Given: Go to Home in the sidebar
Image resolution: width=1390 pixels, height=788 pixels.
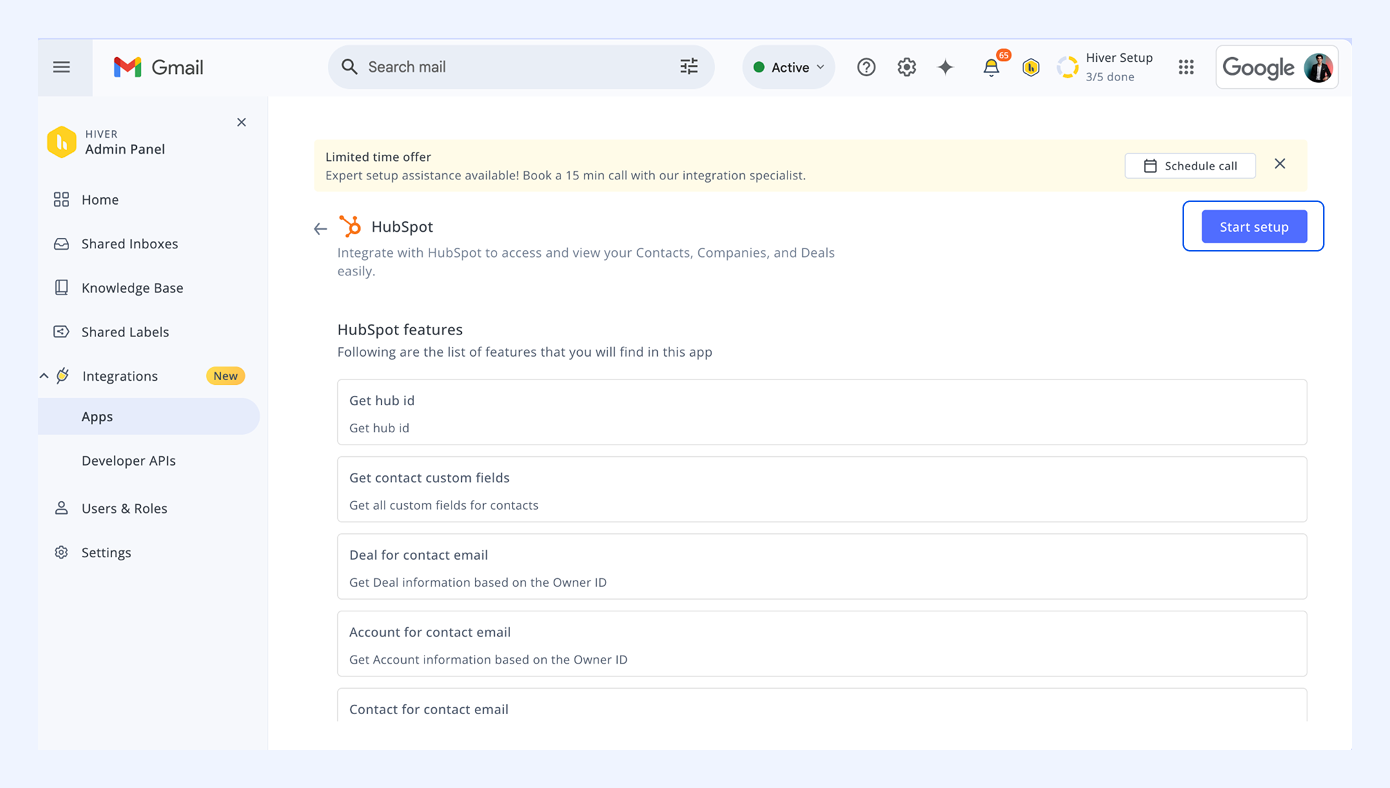Looking at the screenshot, I should 100,200.
